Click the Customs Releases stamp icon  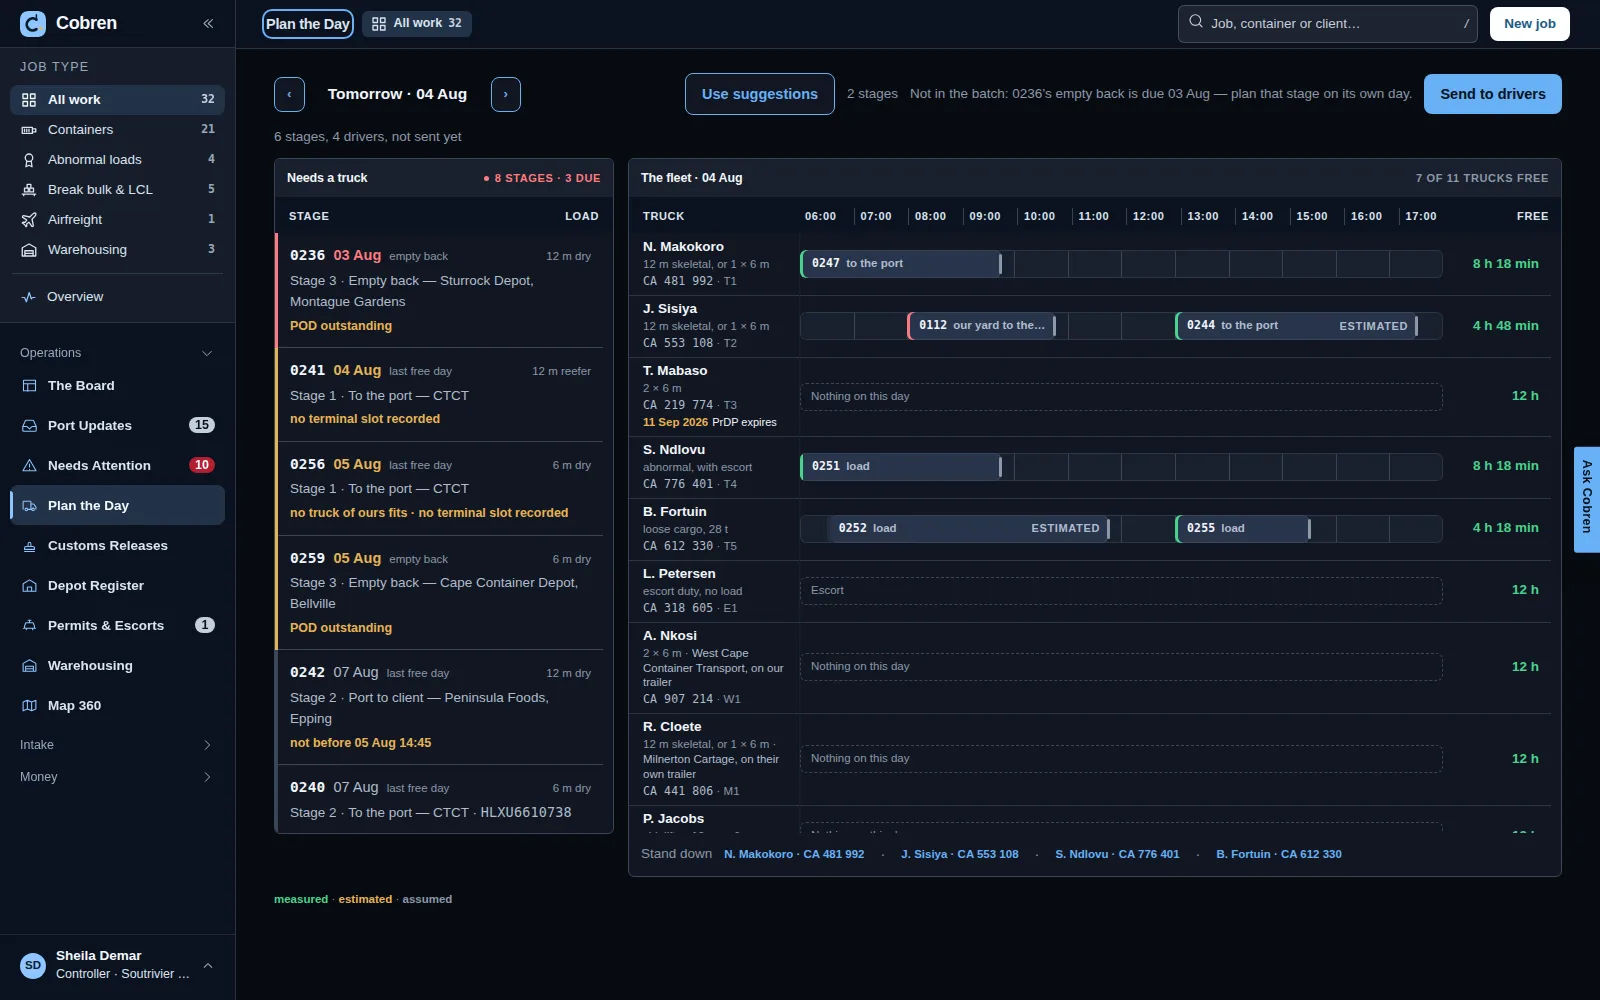pyautogui.click(x=29, y=546)
